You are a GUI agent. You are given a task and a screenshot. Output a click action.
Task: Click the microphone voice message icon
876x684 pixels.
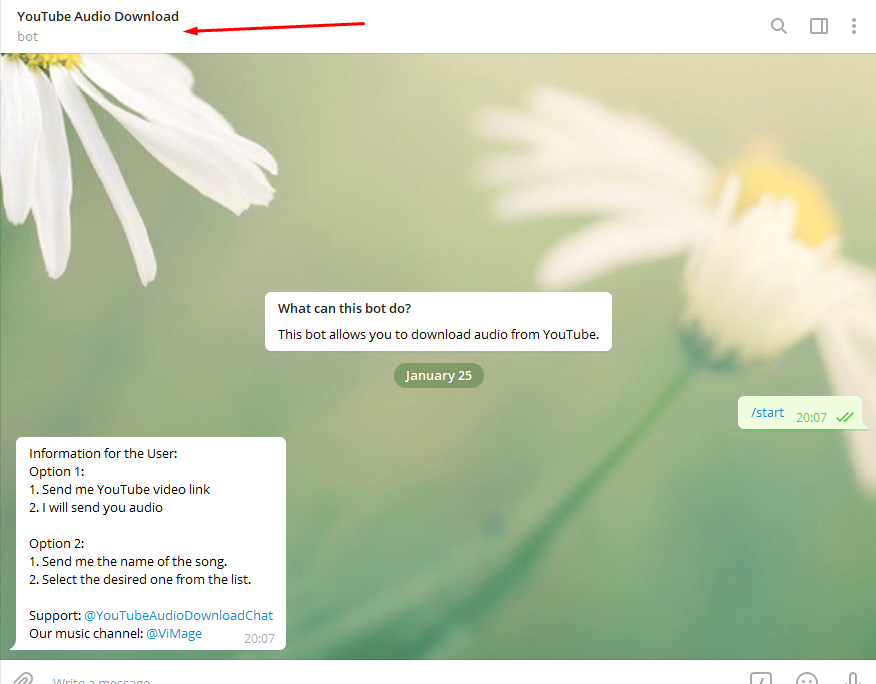click(853, 679)
